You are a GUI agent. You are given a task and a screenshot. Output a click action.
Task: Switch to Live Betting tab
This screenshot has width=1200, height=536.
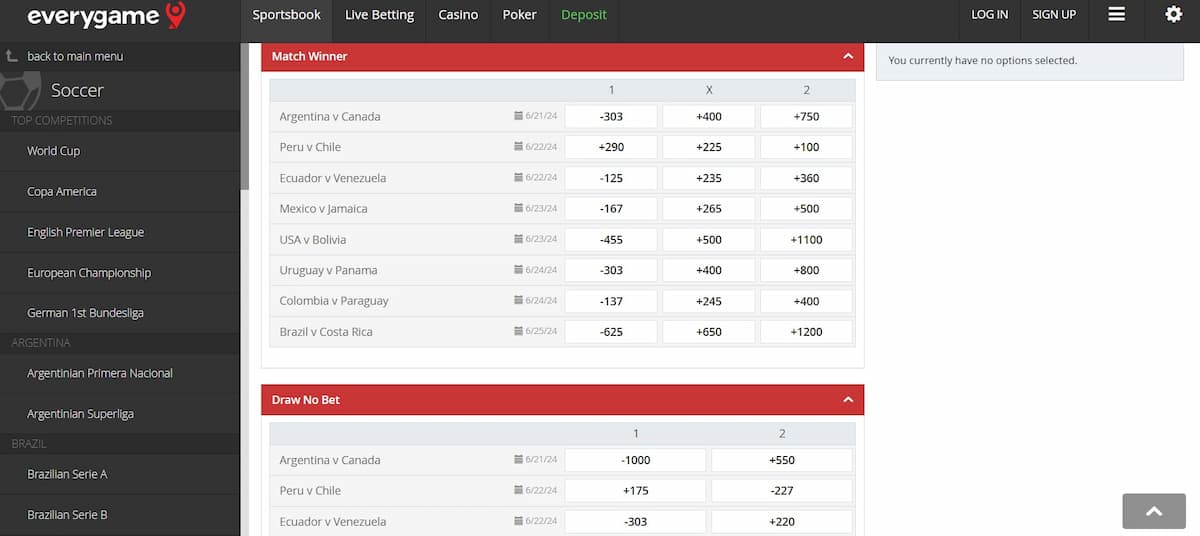(x=379, y=15)
